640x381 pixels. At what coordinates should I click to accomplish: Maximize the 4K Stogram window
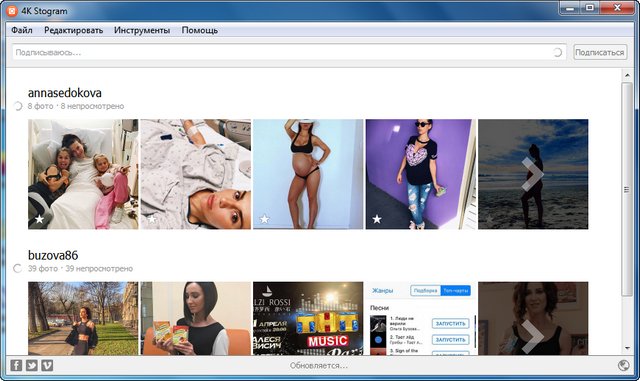point(590,8)
